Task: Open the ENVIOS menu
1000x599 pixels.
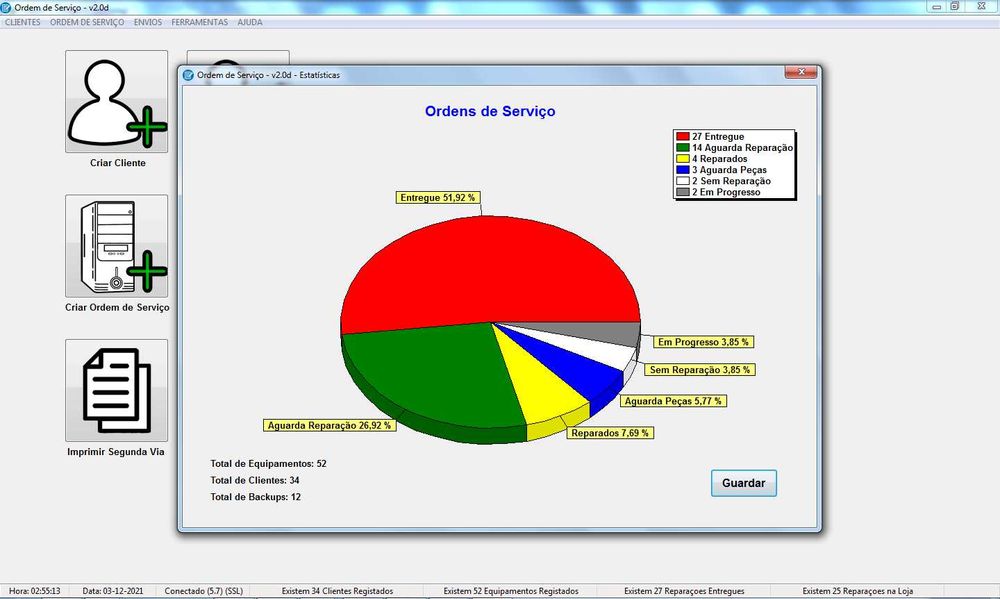Action: (x=148, y=22)
